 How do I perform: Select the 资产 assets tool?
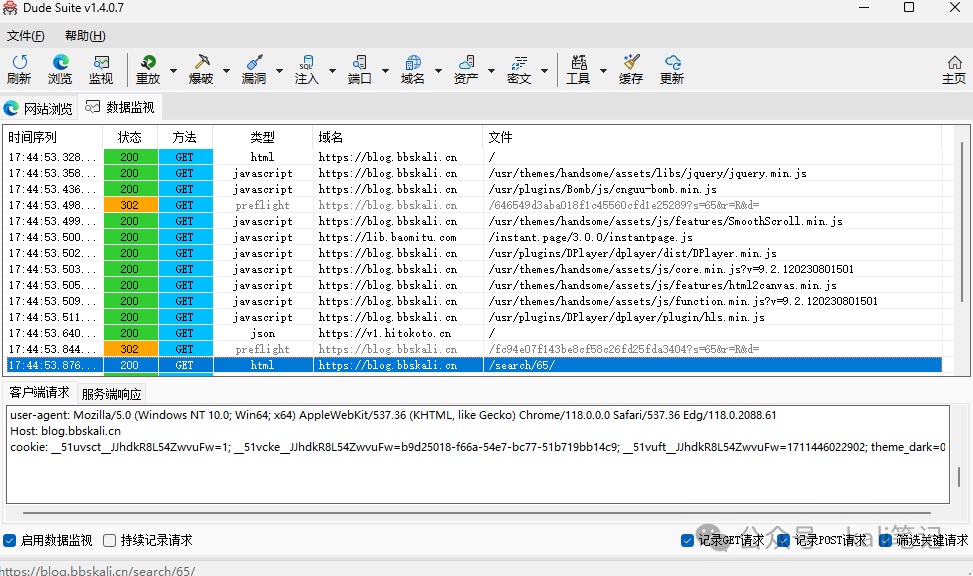click(466, 69)
